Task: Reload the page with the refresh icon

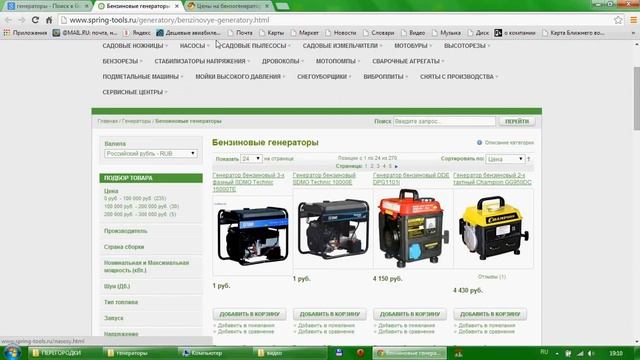Action: point(36,20)
